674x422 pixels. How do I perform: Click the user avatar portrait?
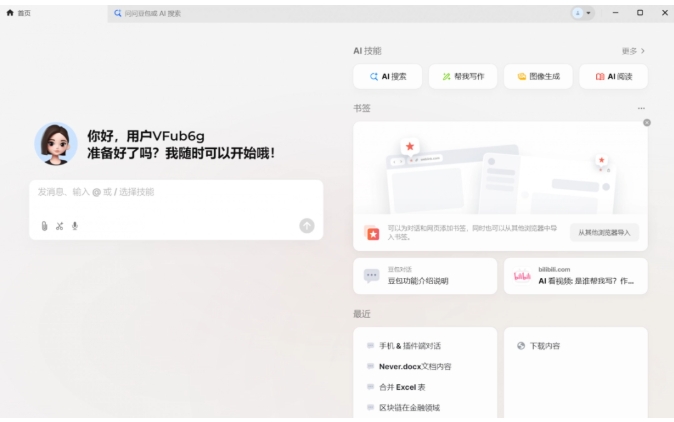pyautogui.click(x=56, y=144)
